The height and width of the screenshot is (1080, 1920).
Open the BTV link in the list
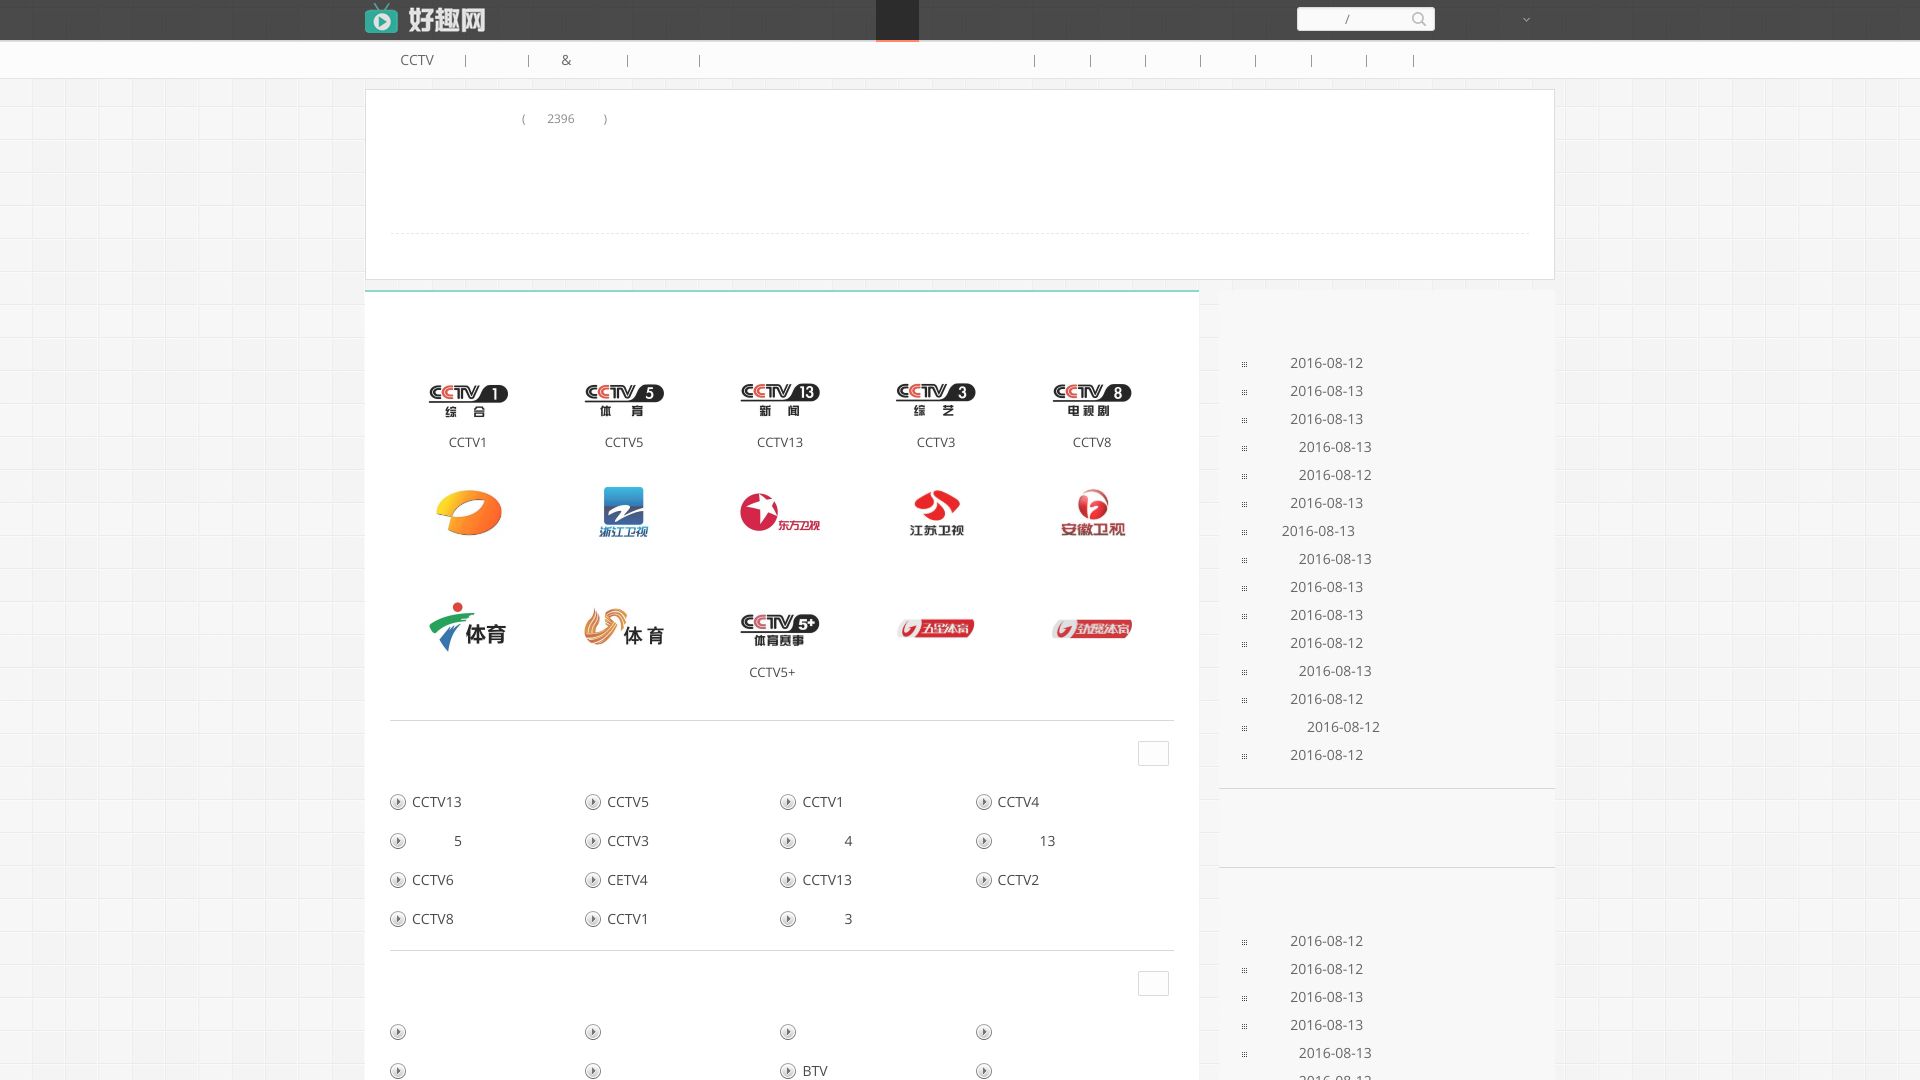pos(815,1071)
